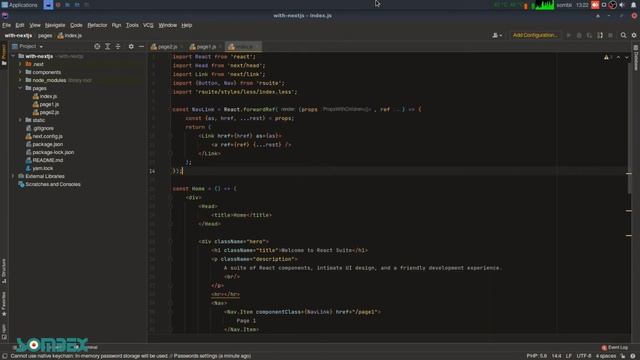
Task: Open the Applications menu in system panel
Action: pyautogui.click(x=19, y=5)
